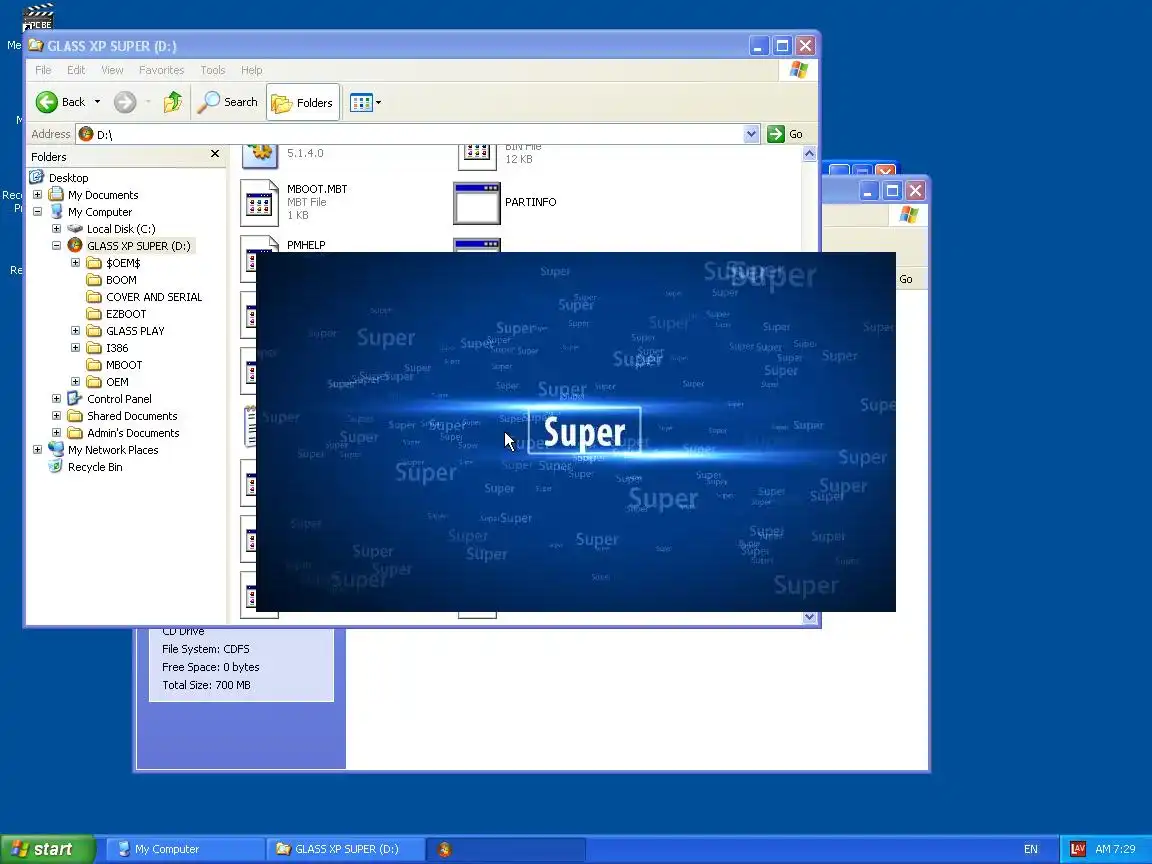
Task: Click the My Network Places icon
Action: tap(56, 449)
